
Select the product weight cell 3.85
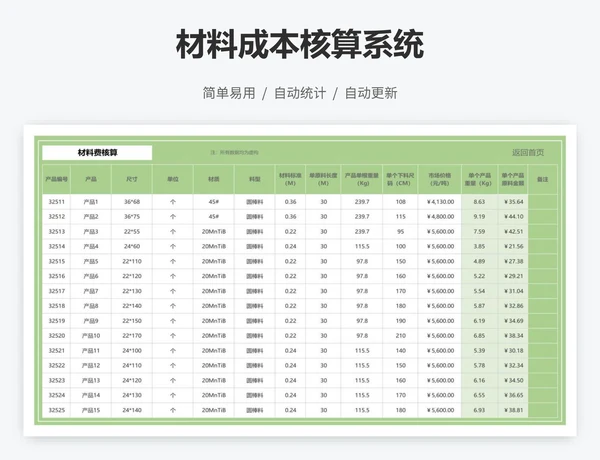coord(479,246)
